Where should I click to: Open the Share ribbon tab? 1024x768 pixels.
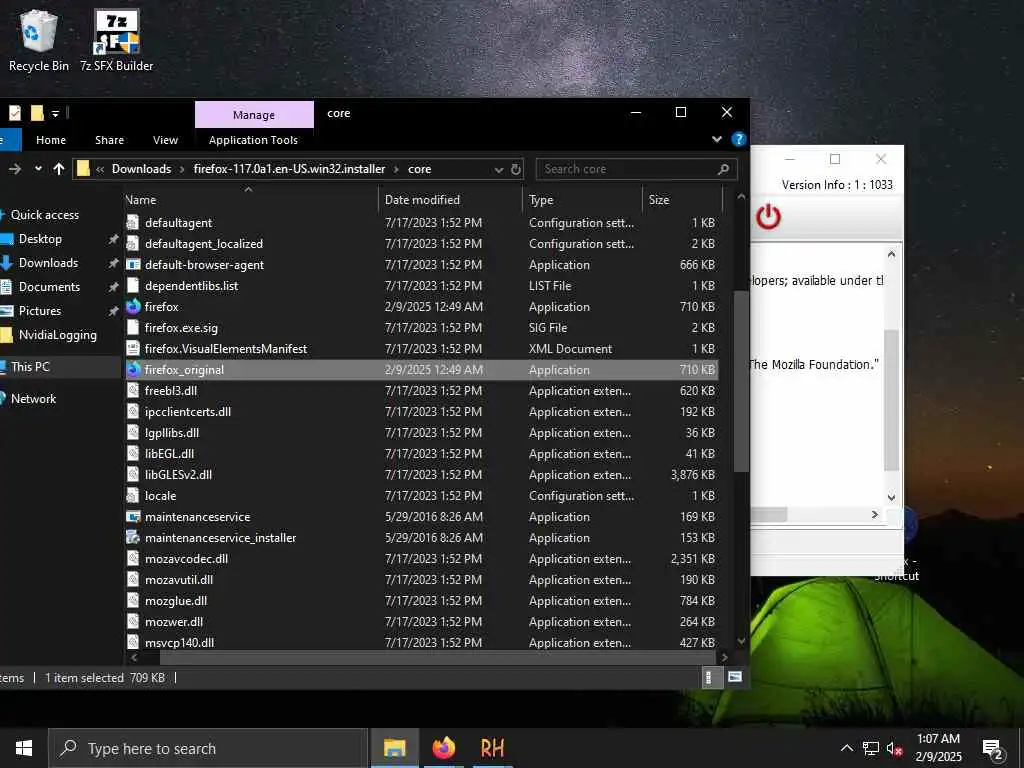pos(109,140)
